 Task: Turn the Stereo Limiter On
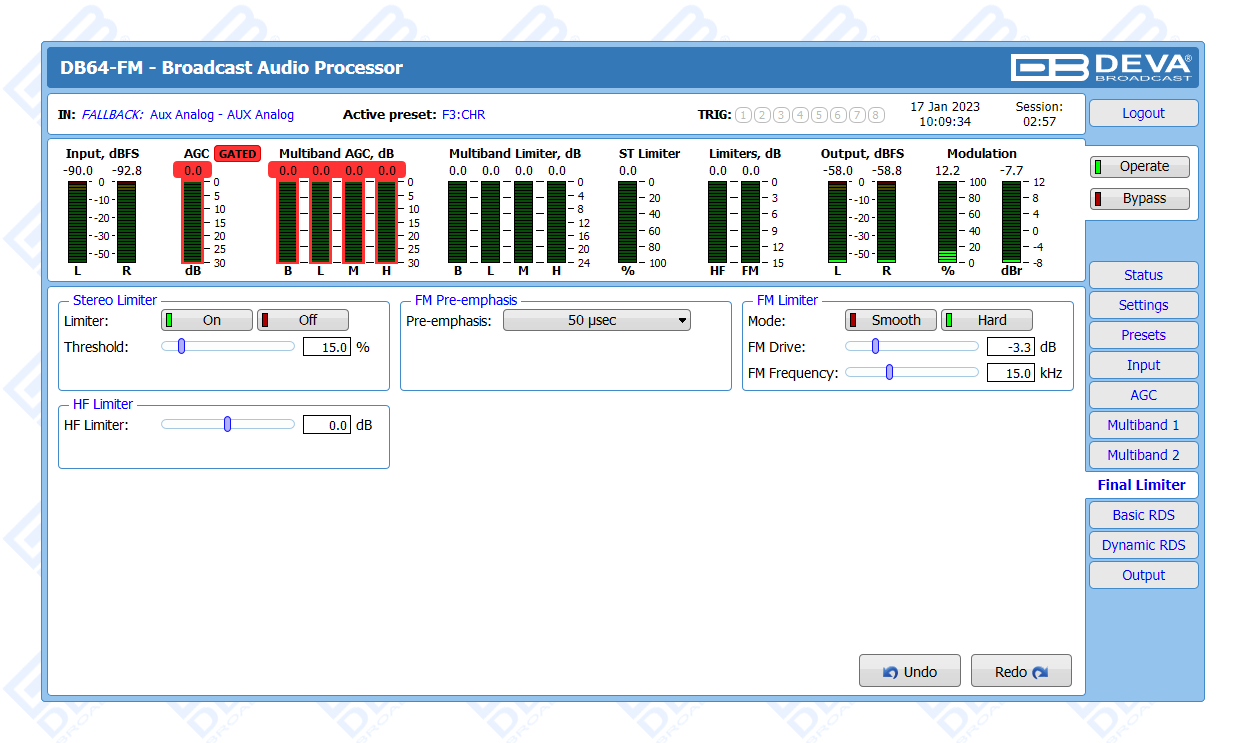coord(207,321)
